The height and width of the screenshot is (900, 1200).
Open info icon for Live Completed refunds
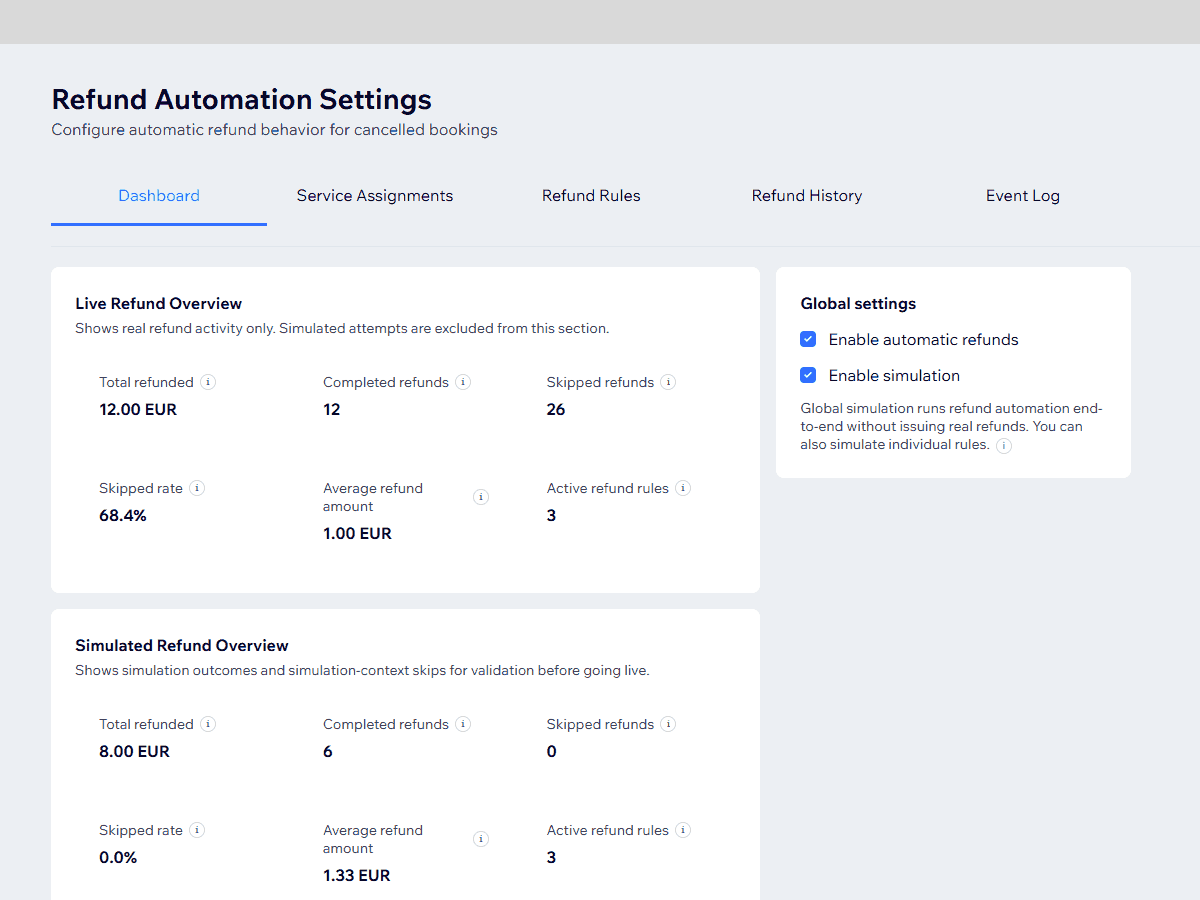tap(463, 382)
